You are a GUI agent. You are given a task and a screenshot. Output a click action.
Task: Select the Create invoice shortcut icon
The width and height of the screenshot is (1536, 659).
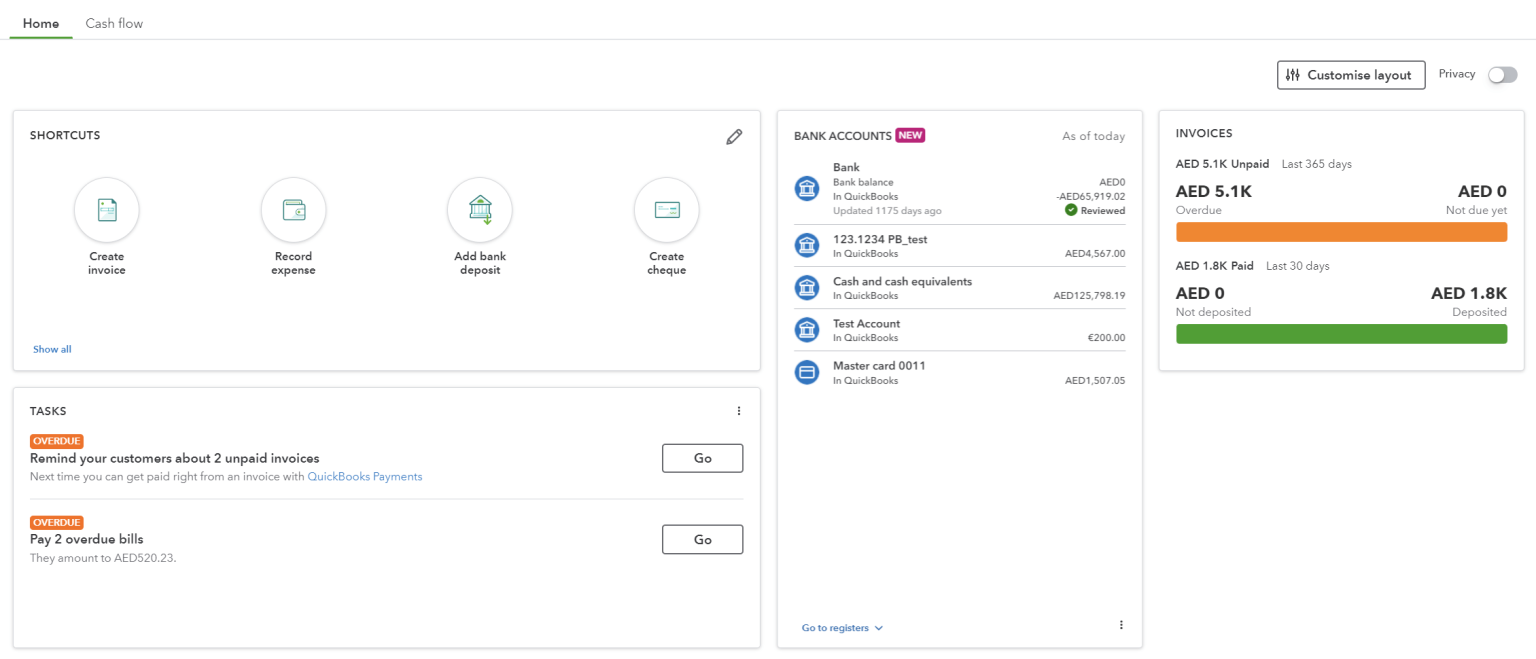point(106,210)
